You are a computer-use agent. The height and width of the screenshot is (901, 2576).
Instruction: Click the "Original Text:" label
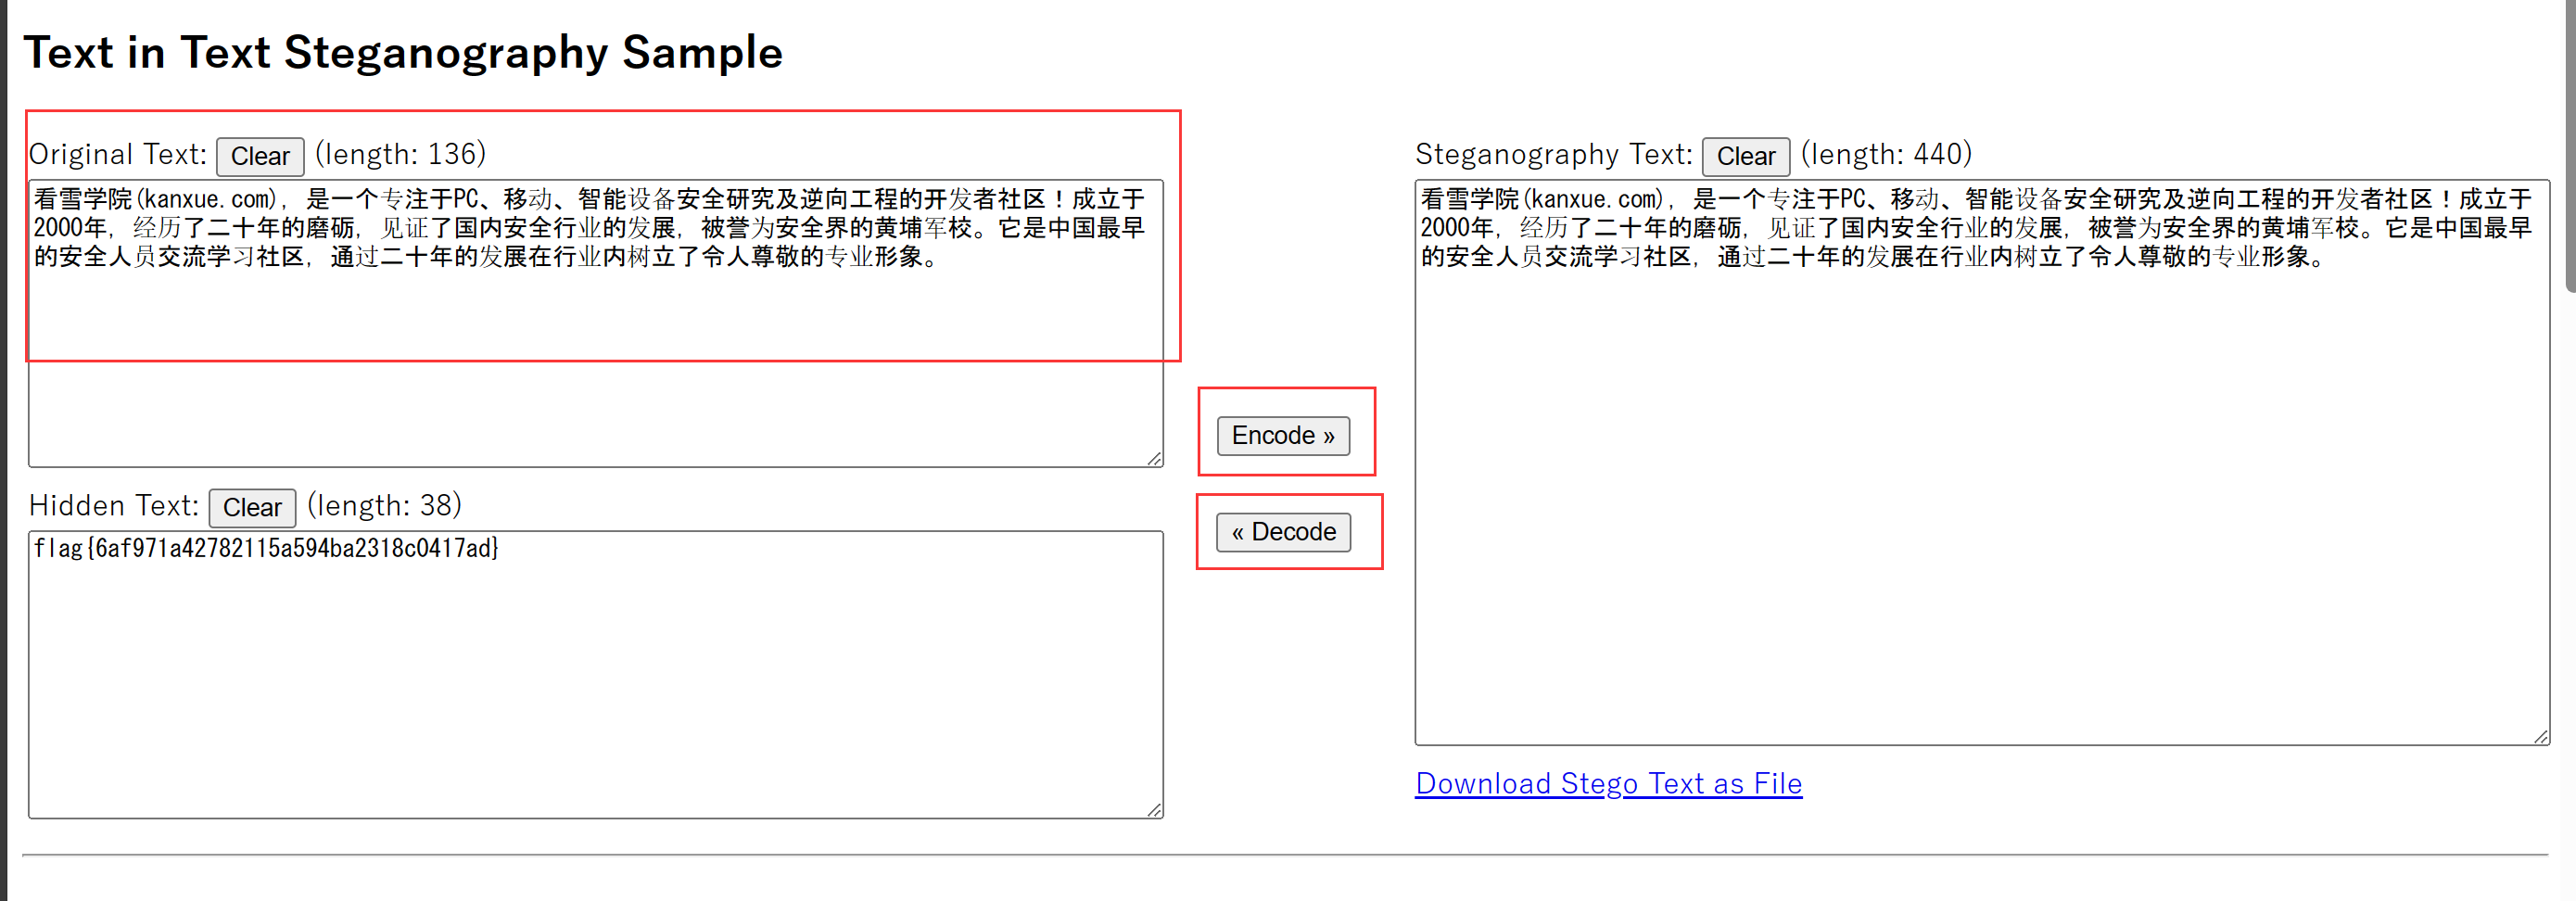[118, 154]
